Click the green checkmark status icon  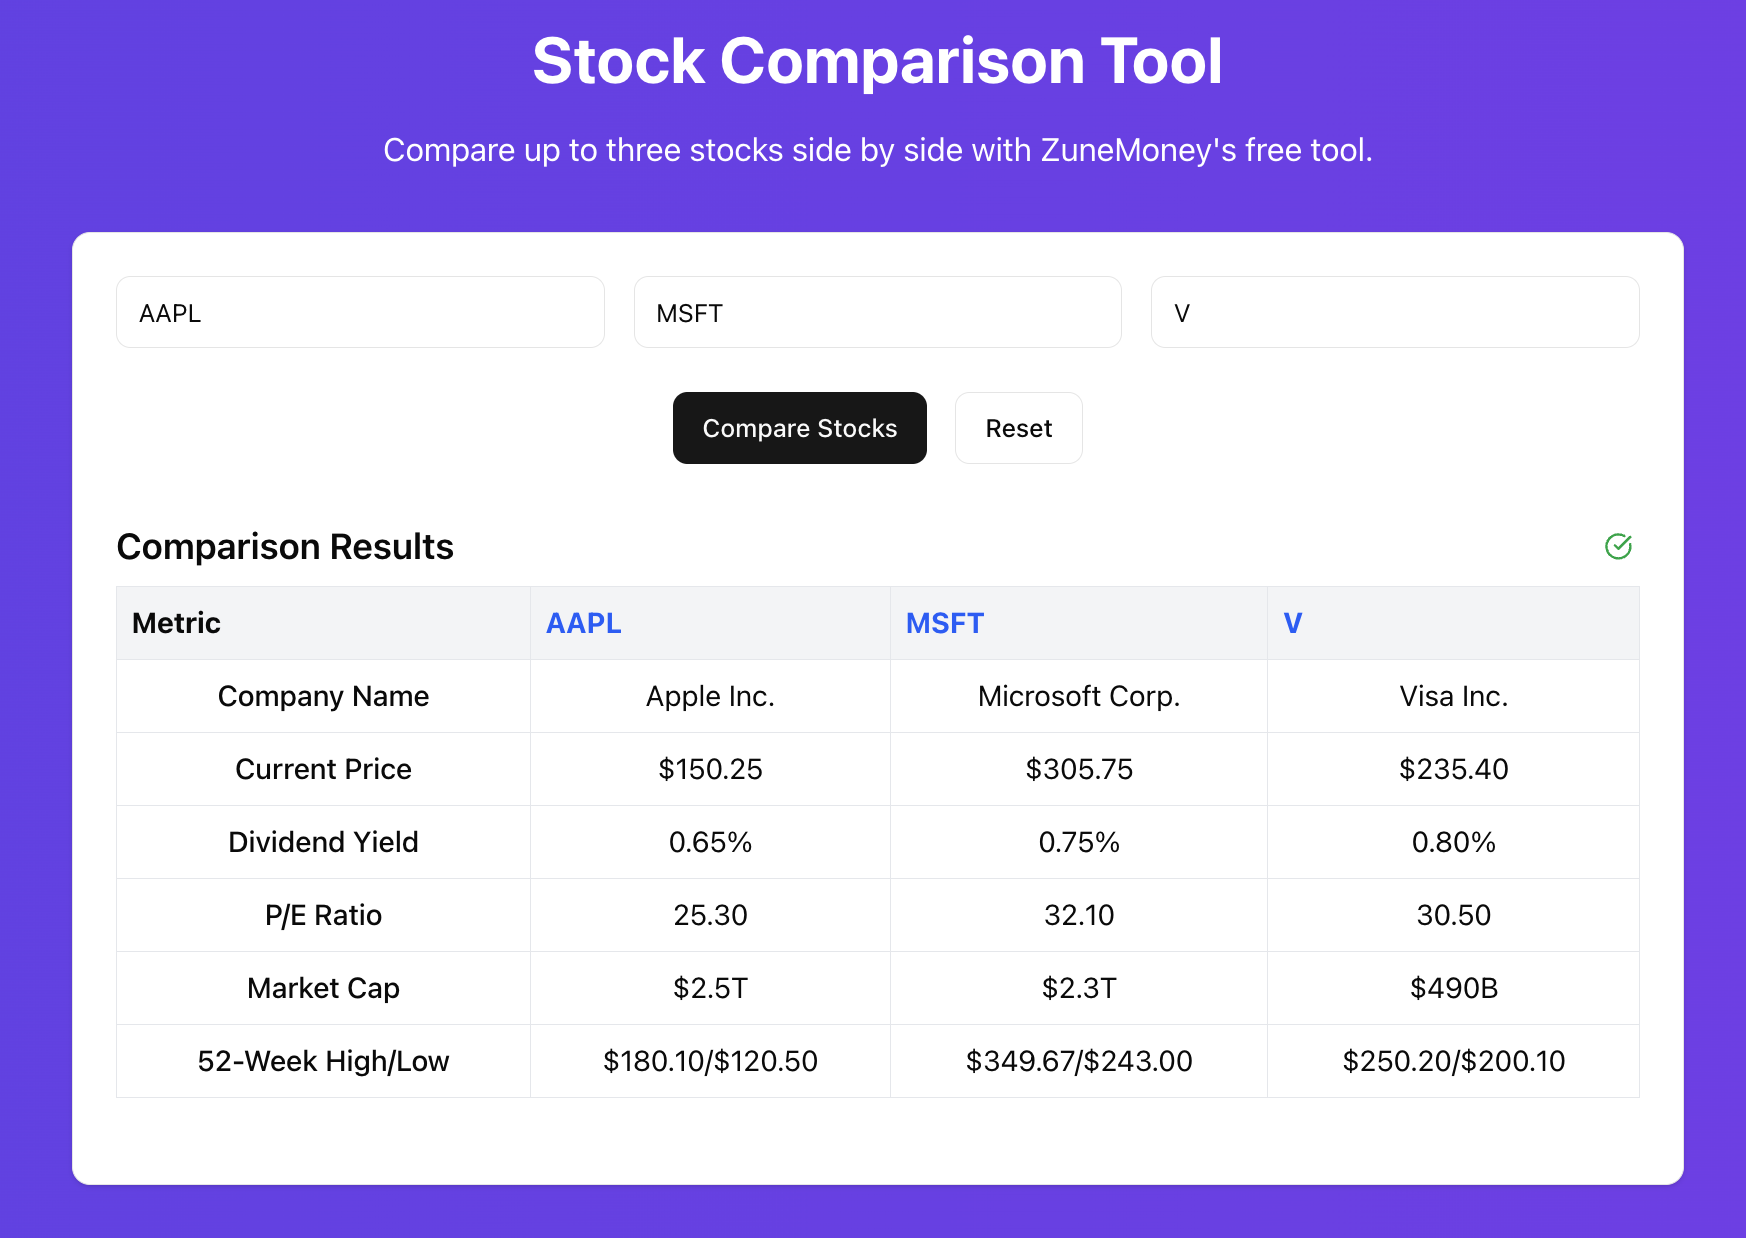pyautogui.click(x=1618, y=546)
